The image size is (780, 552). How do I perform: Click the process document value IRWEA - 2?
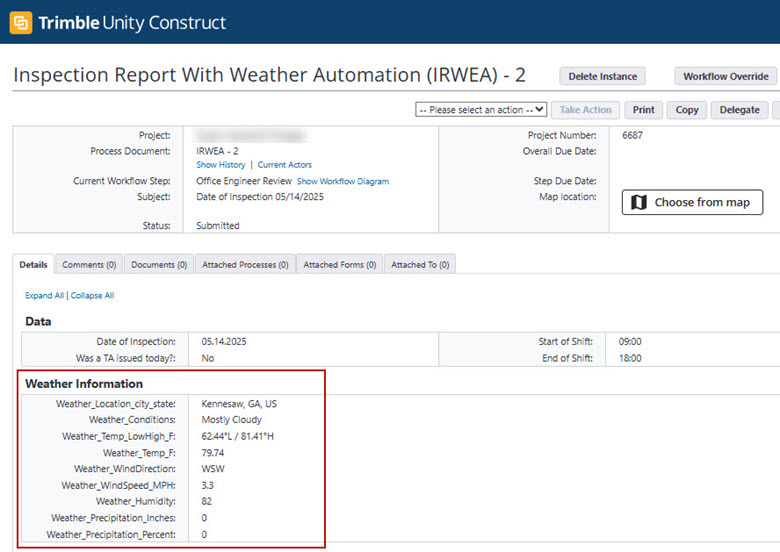pyautogui.click(x=217, y=151)
